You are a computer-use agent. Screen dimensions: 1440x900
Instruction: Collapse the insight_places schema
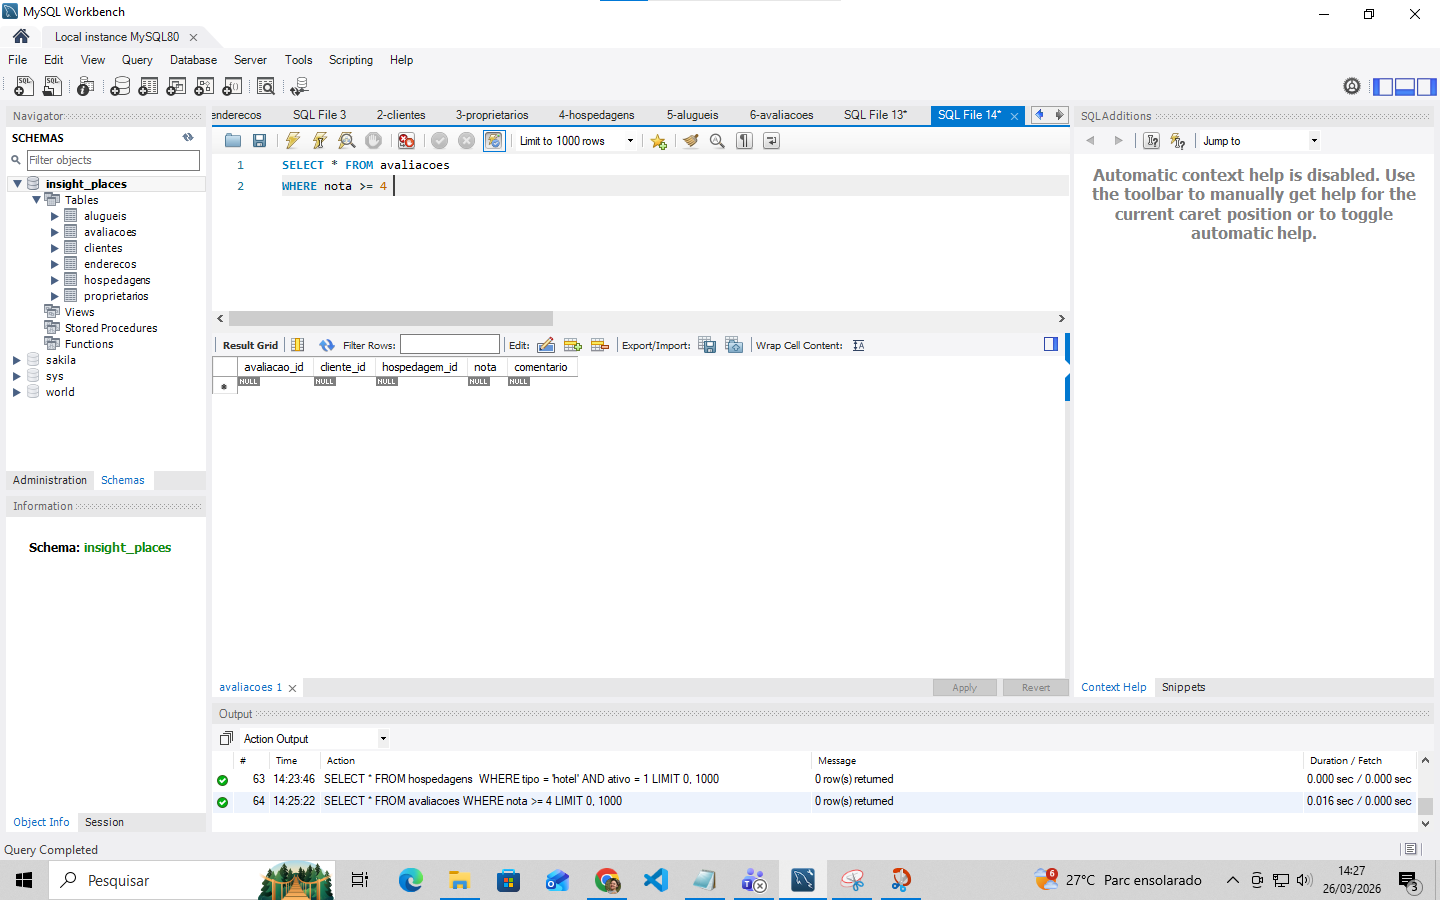[x=17, y=184]
